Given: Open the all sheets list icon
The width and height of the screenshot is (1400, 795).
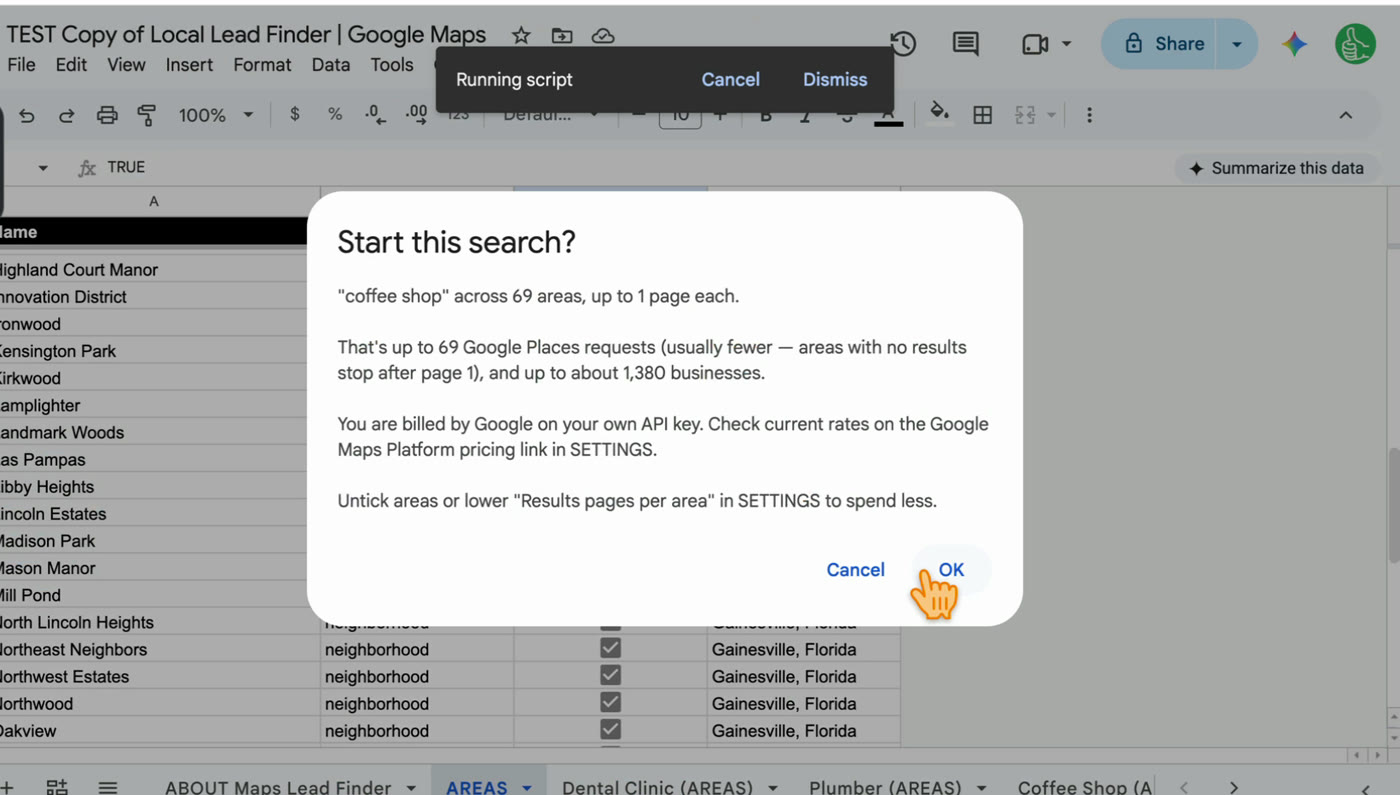Looking at the screenshot, I should click(108, 787).
